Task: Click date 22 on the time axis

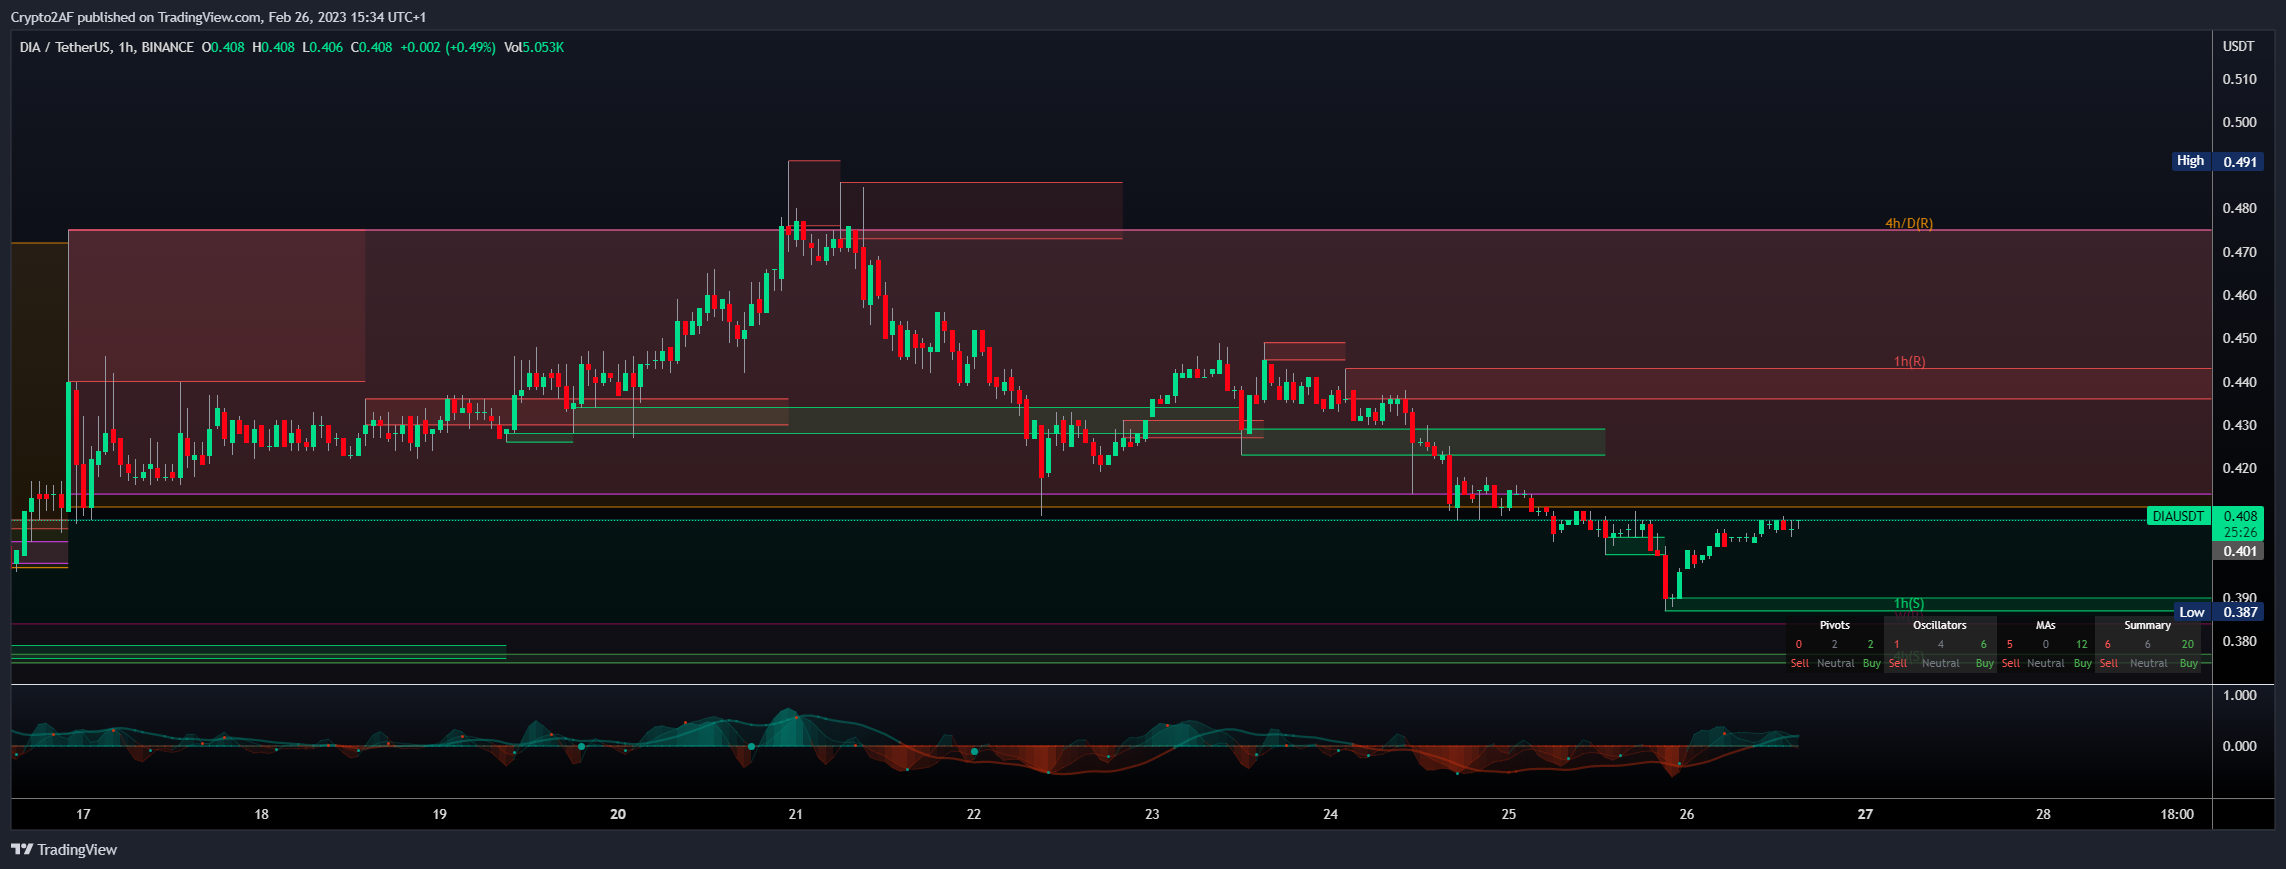Action: tap(974, 814)
